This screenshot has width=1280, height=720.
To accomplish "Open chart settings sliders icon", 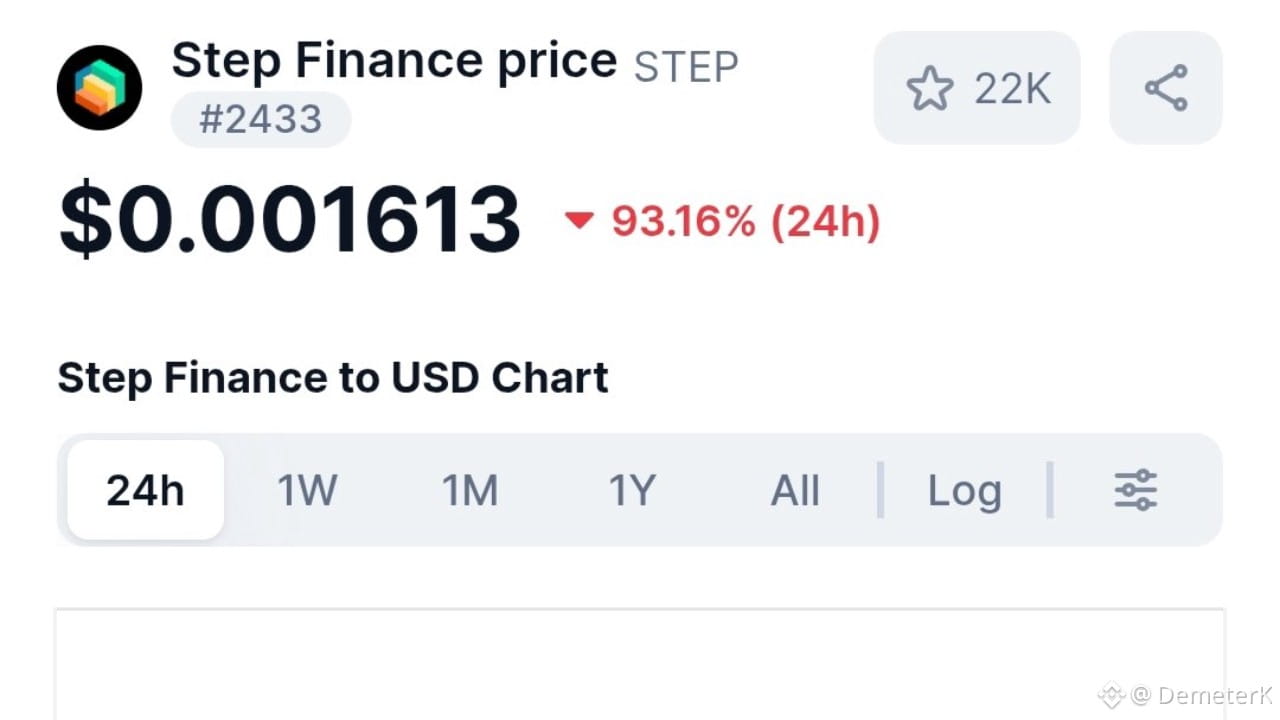I will click(1135, 490).
